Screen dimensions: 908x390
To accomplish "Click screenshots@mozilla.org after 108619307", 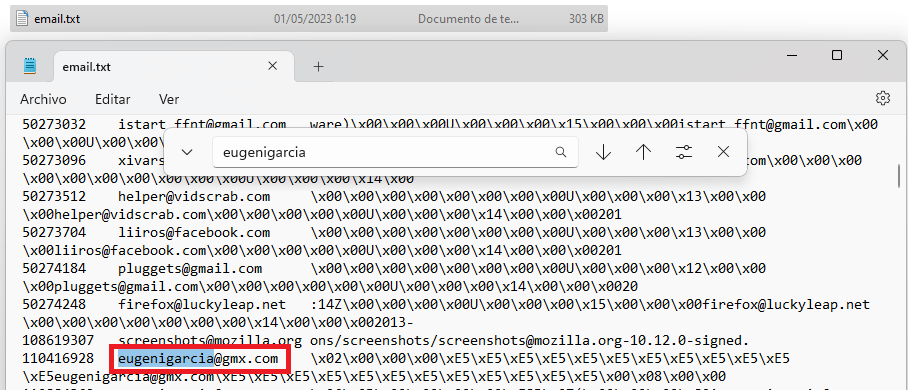I will tap(210, 340).
